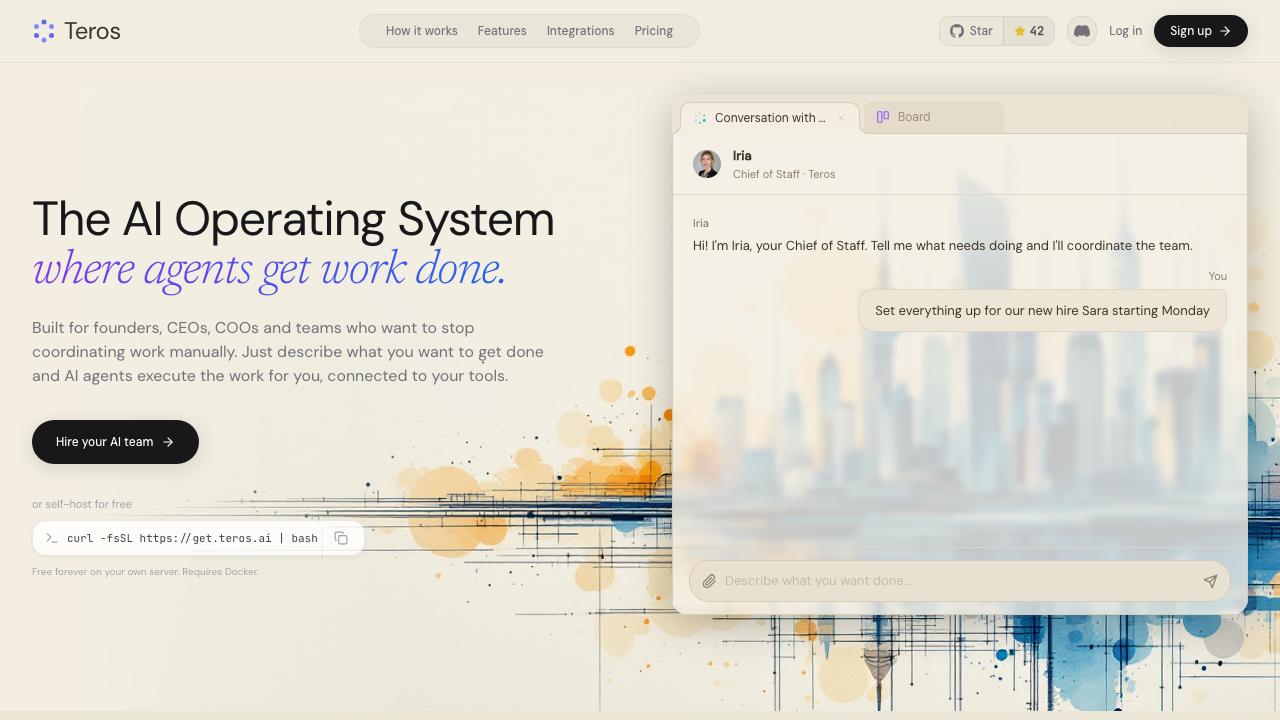Send message with paper plane icon
This screenshot has width=1280, height=720.
pos(1210,581)
